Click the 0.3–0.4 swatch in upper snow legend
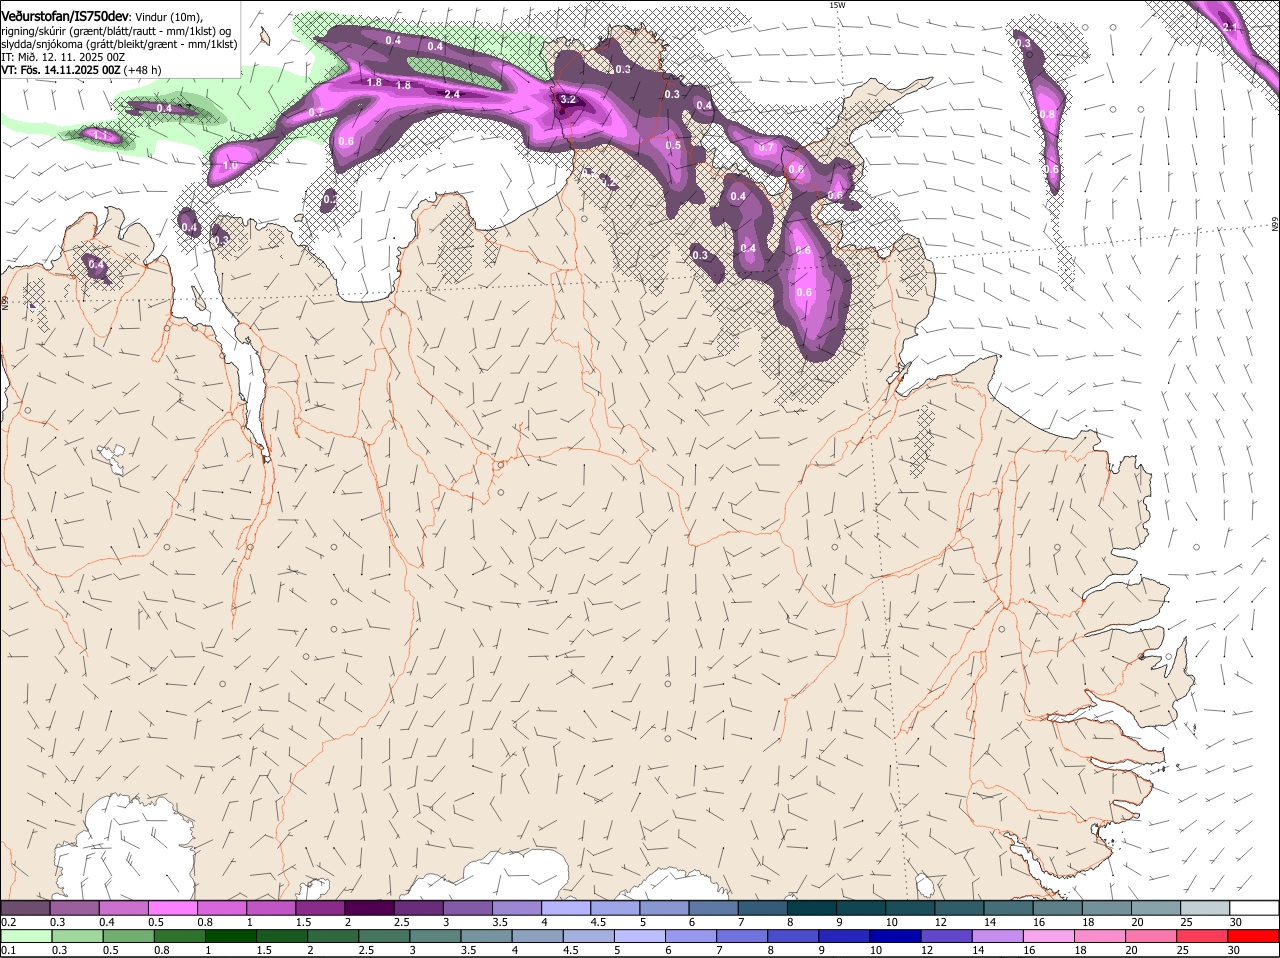The width and height of the screenshot is (1280, 958). click(74, 907)
